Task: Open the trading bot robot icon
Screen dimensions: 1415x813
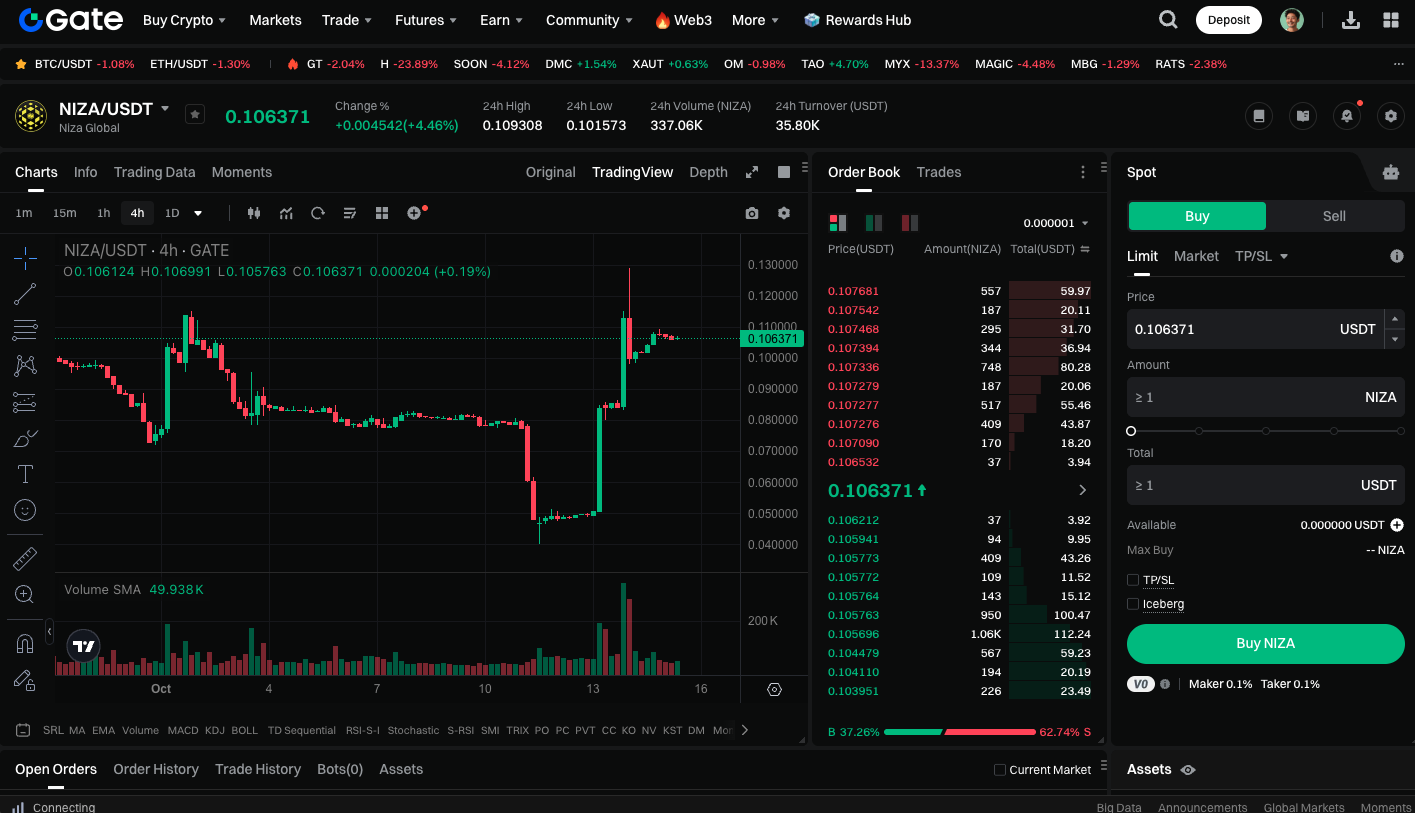Action: point(1391,172)
